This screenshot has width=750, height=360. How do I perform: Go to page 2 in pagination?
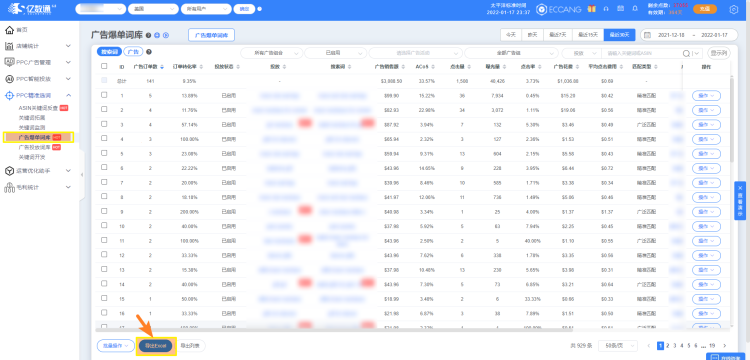coord(668,345)
